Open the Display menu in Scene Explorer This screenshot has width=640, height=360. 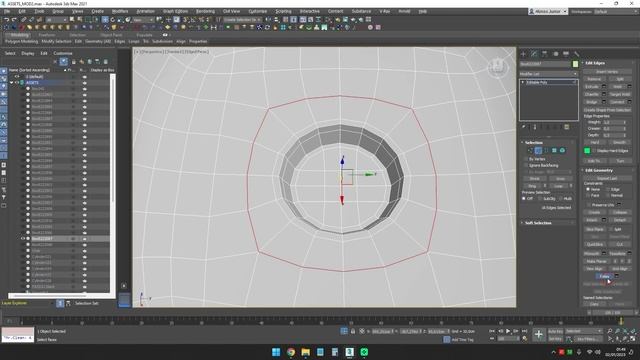pyautogui.click(x=28, y=53)
